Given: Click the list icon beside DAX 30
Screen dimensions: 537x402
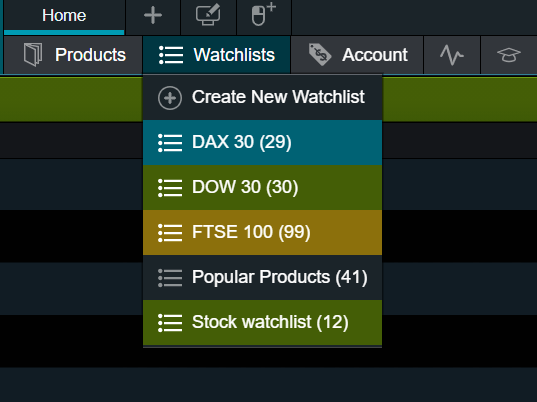Looking at the screenshot, I should point(170,143).
